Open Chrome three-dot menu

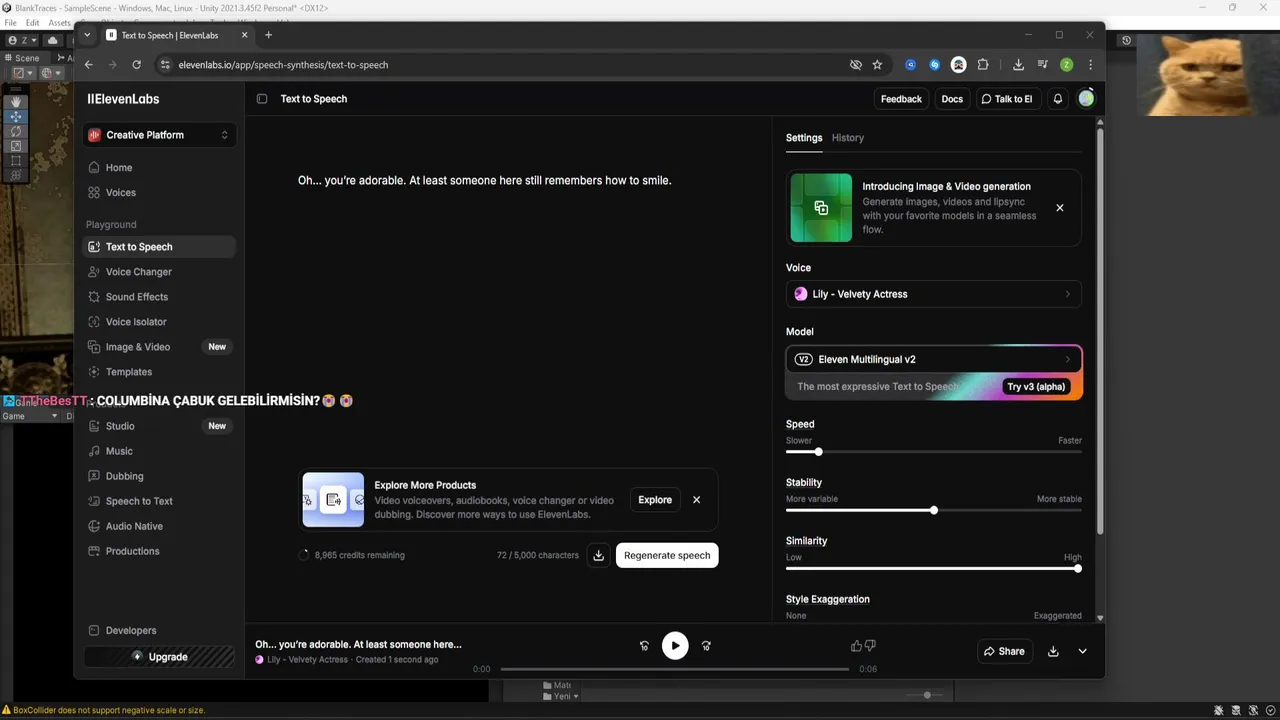coord(1090,64)
